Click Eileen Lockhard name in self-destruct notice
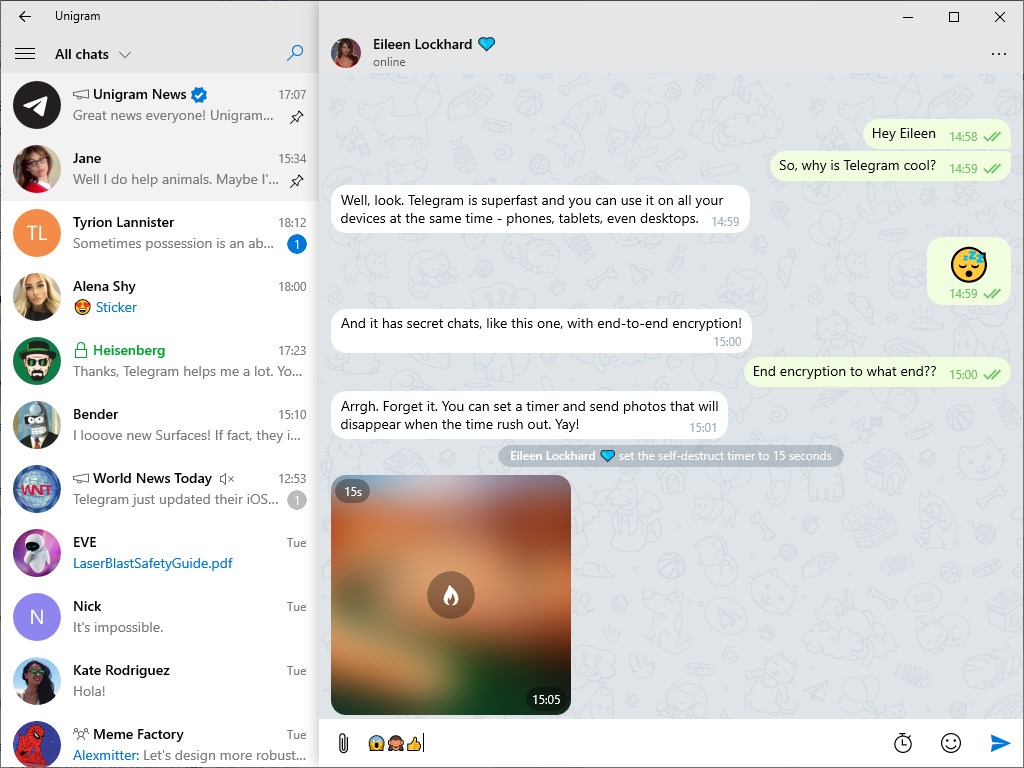This screenshot has width=1024, height=768. tap(552, 456)
